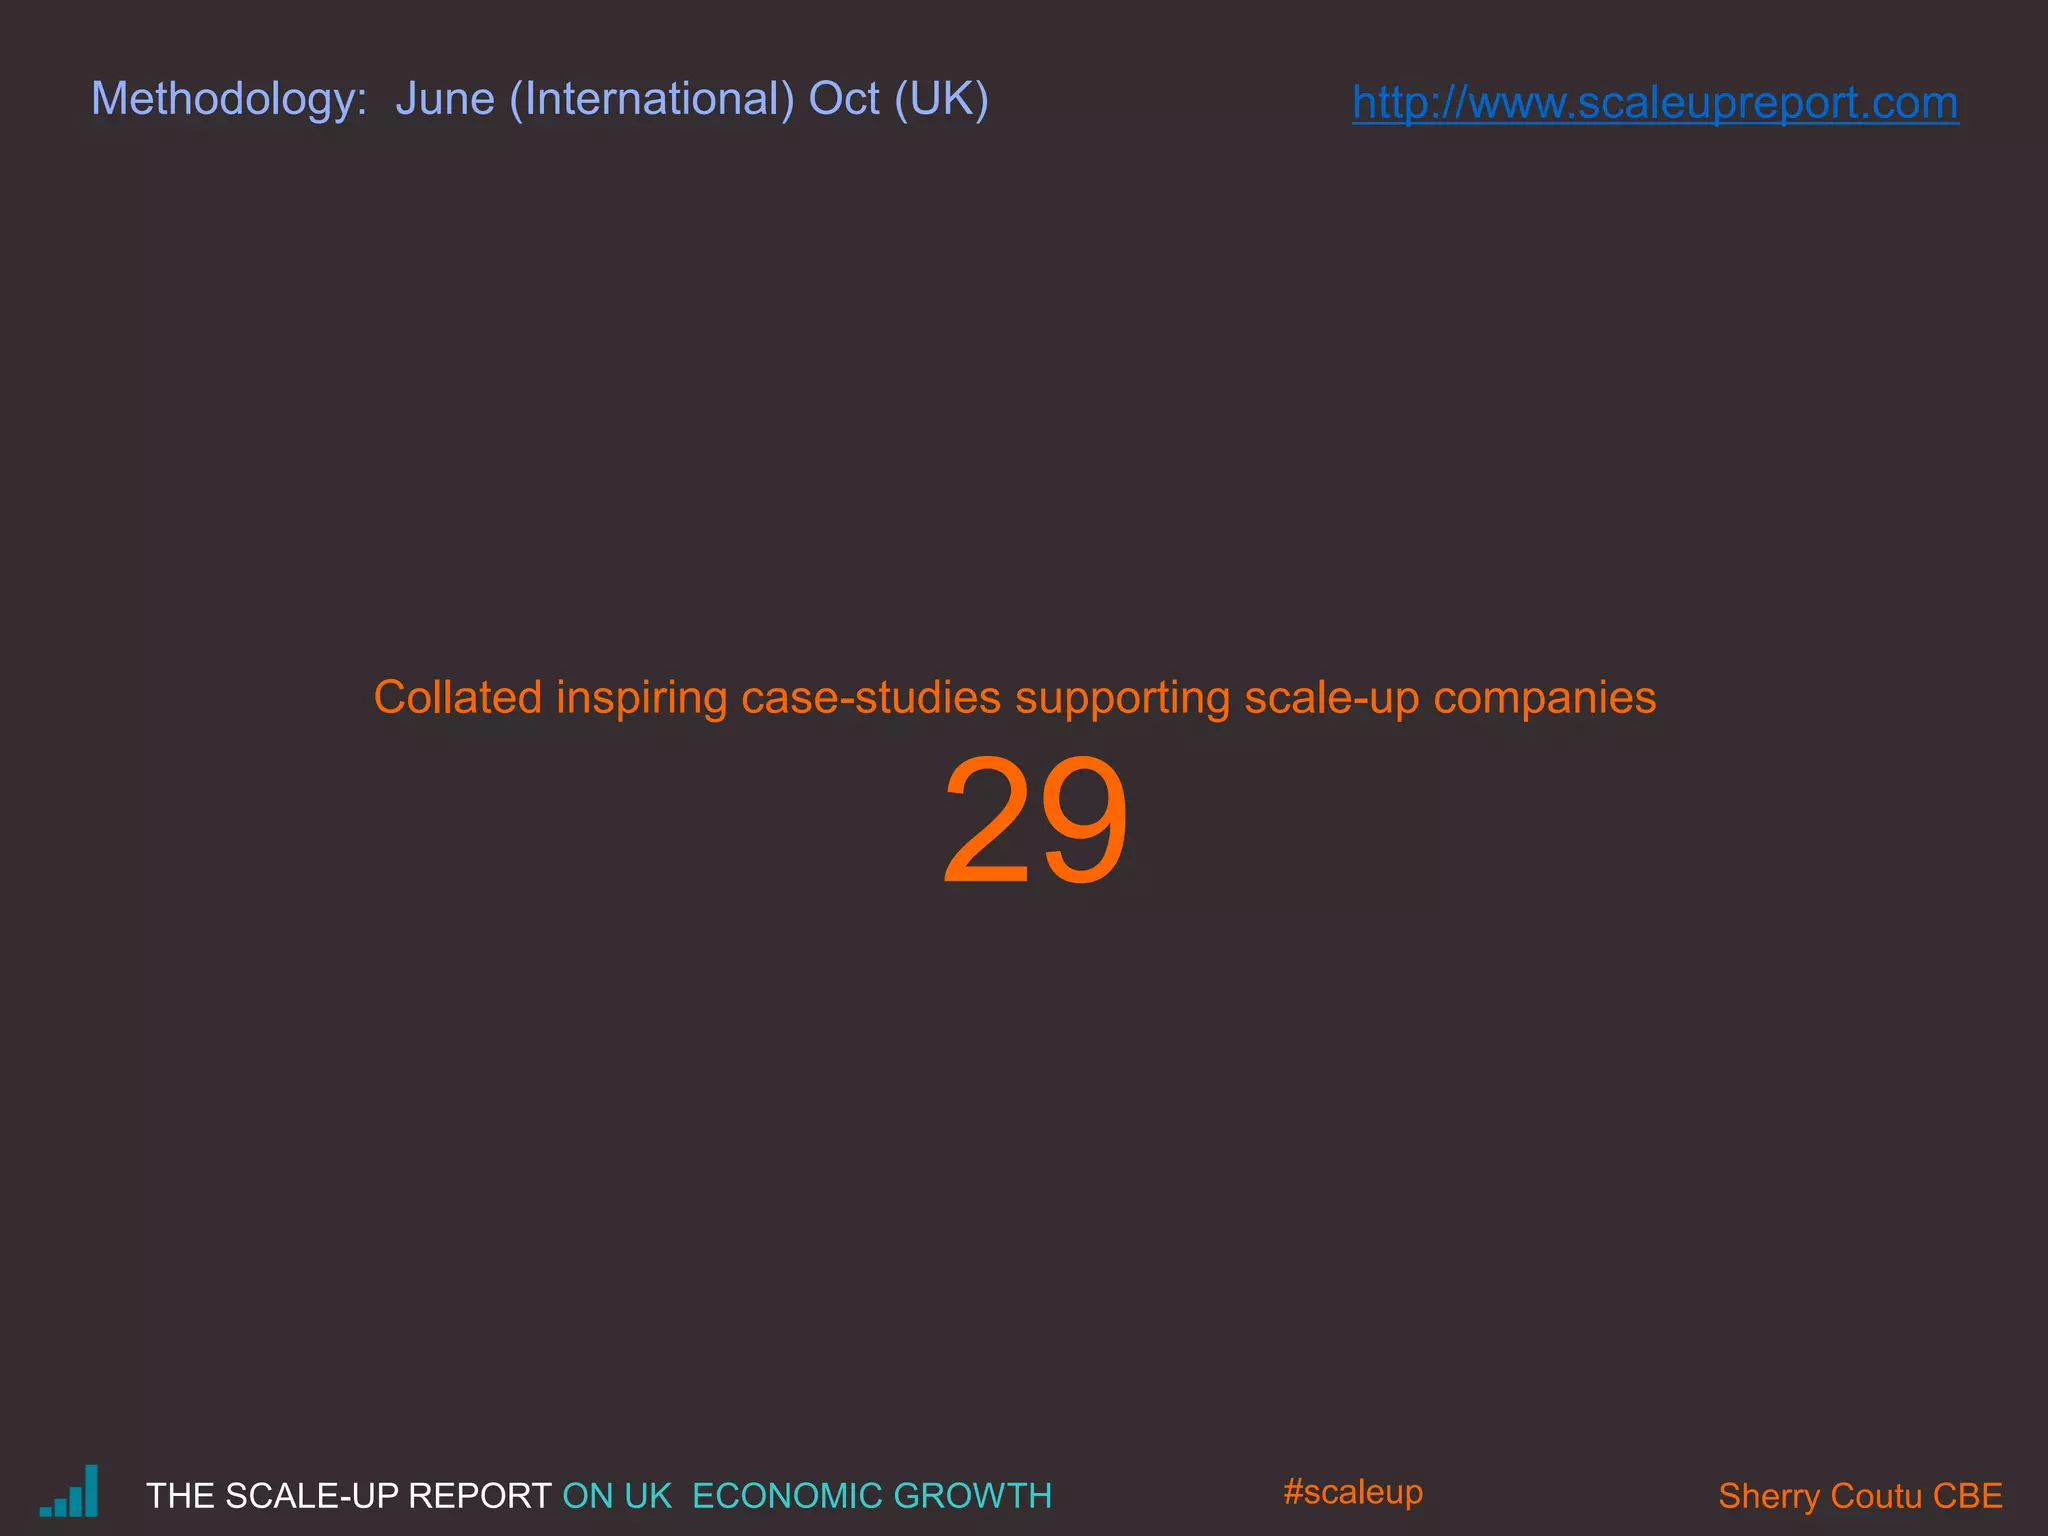The image size is (2048, 1536).
Task: Click the #scaleup hashtag
Action: click(1353, 1492)
